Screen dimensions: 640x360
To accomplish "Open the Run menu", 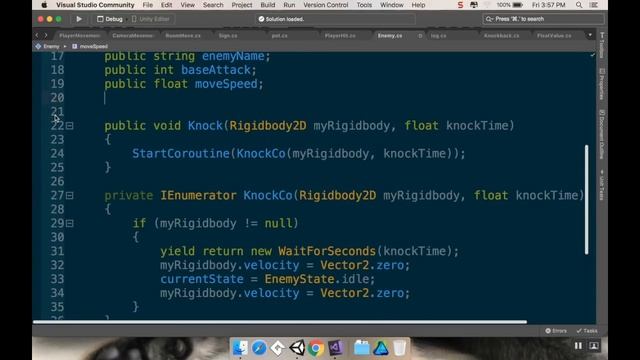I will tap(289, 5).
